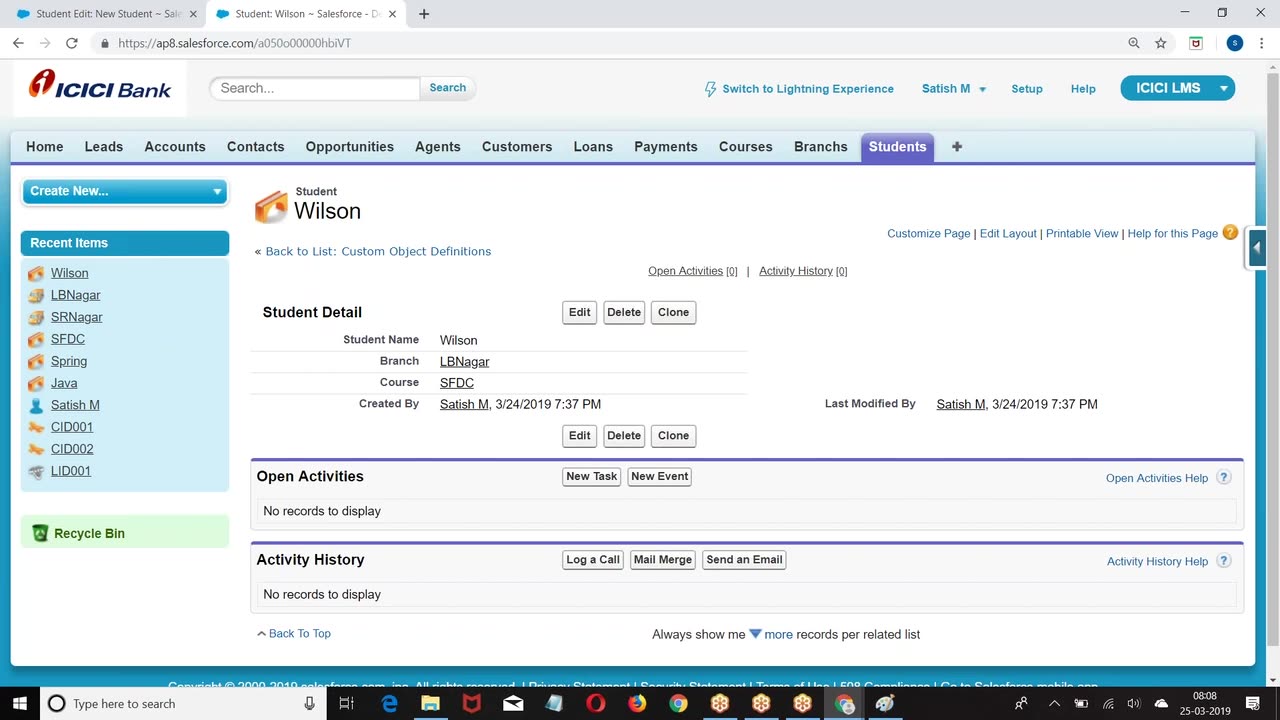Image resolution: width=1280 pixels, height=720 pixels.
Task: Click the Recycle Bin icon in the sidebar
Action: (40, 533)
